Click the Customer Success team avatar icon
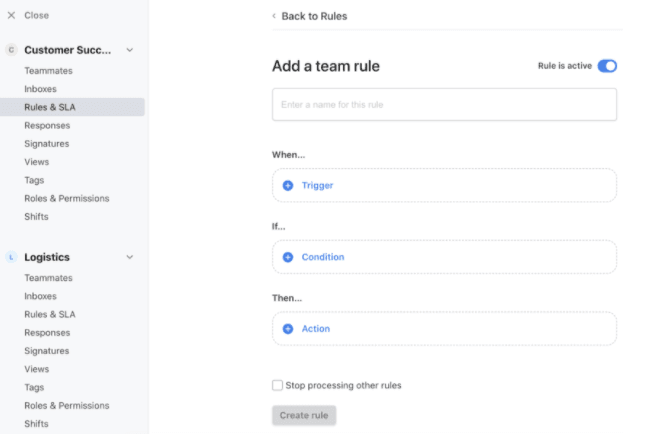The height and width of the screenshot is (441, 658). point(11,50)
